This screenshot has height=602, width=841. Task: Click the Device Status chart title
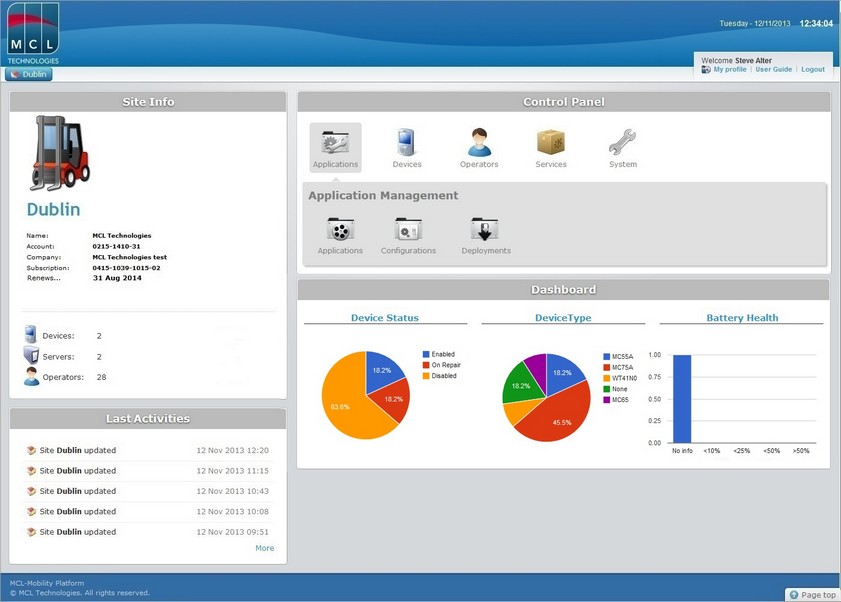(385, 318)
